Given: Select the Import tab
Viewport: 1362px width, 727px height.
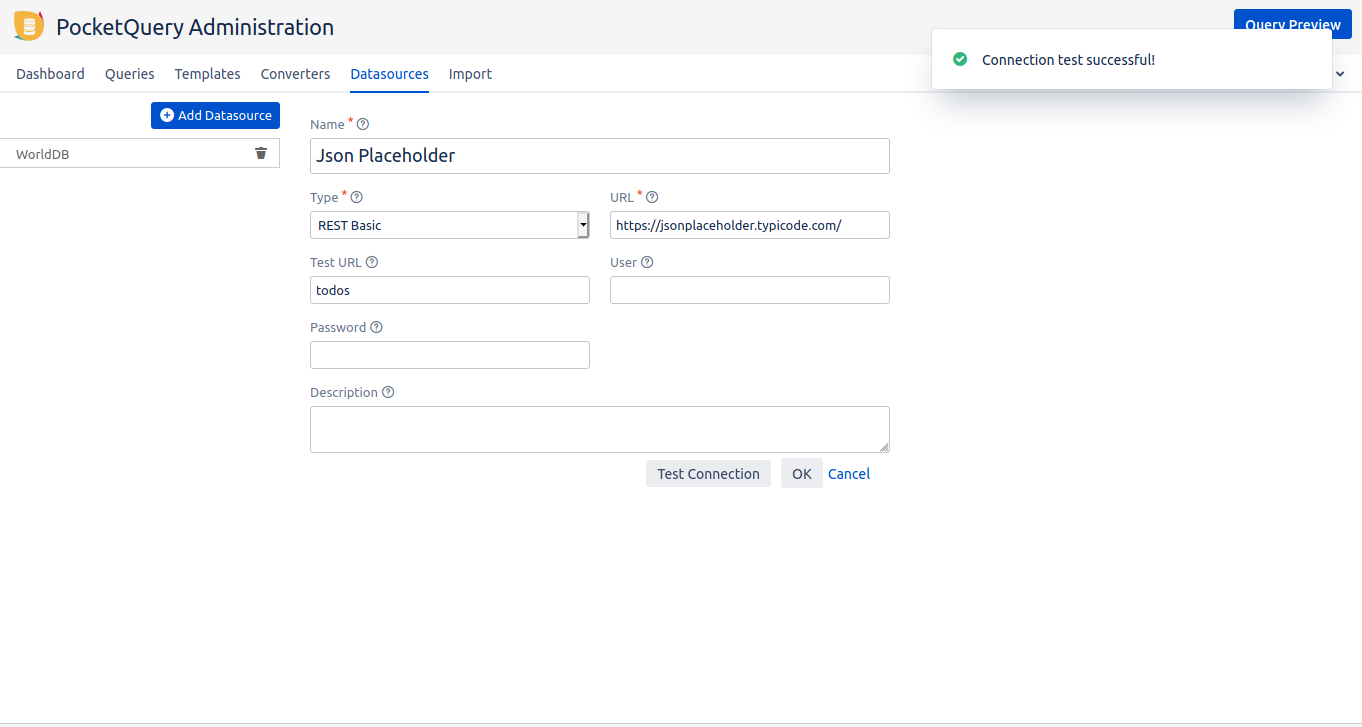Looking at the screenshot, I should (470, 74).
